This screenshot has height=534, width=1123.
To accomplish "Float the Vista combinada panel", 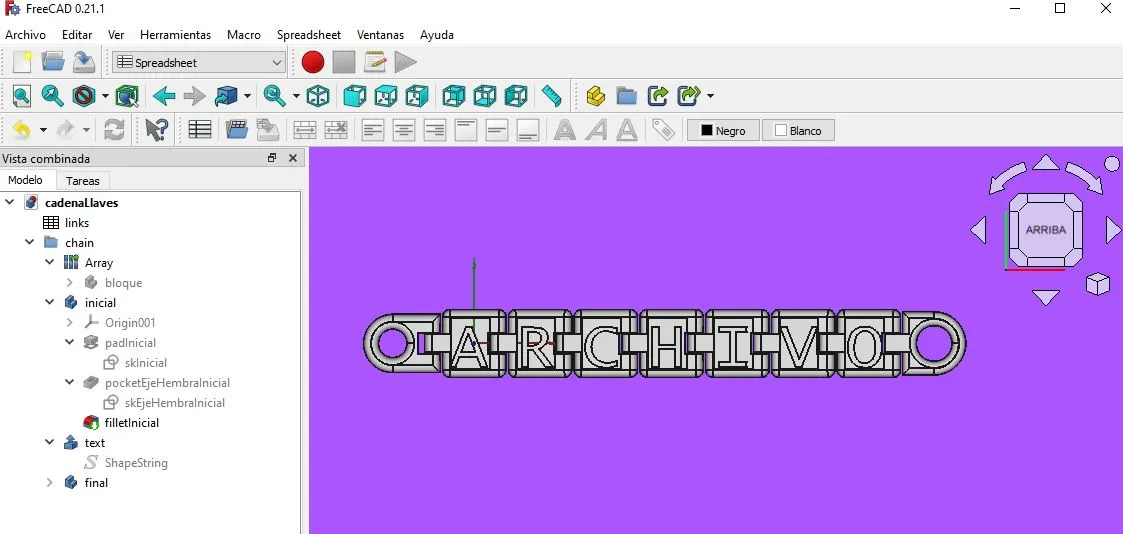I will coord(272,158).
